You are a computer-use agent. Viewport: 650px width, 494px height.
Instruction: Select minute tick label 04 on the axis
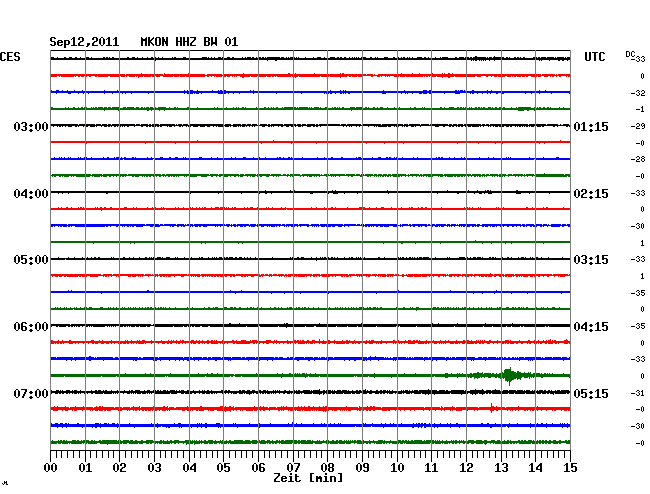tap(189, 468)
